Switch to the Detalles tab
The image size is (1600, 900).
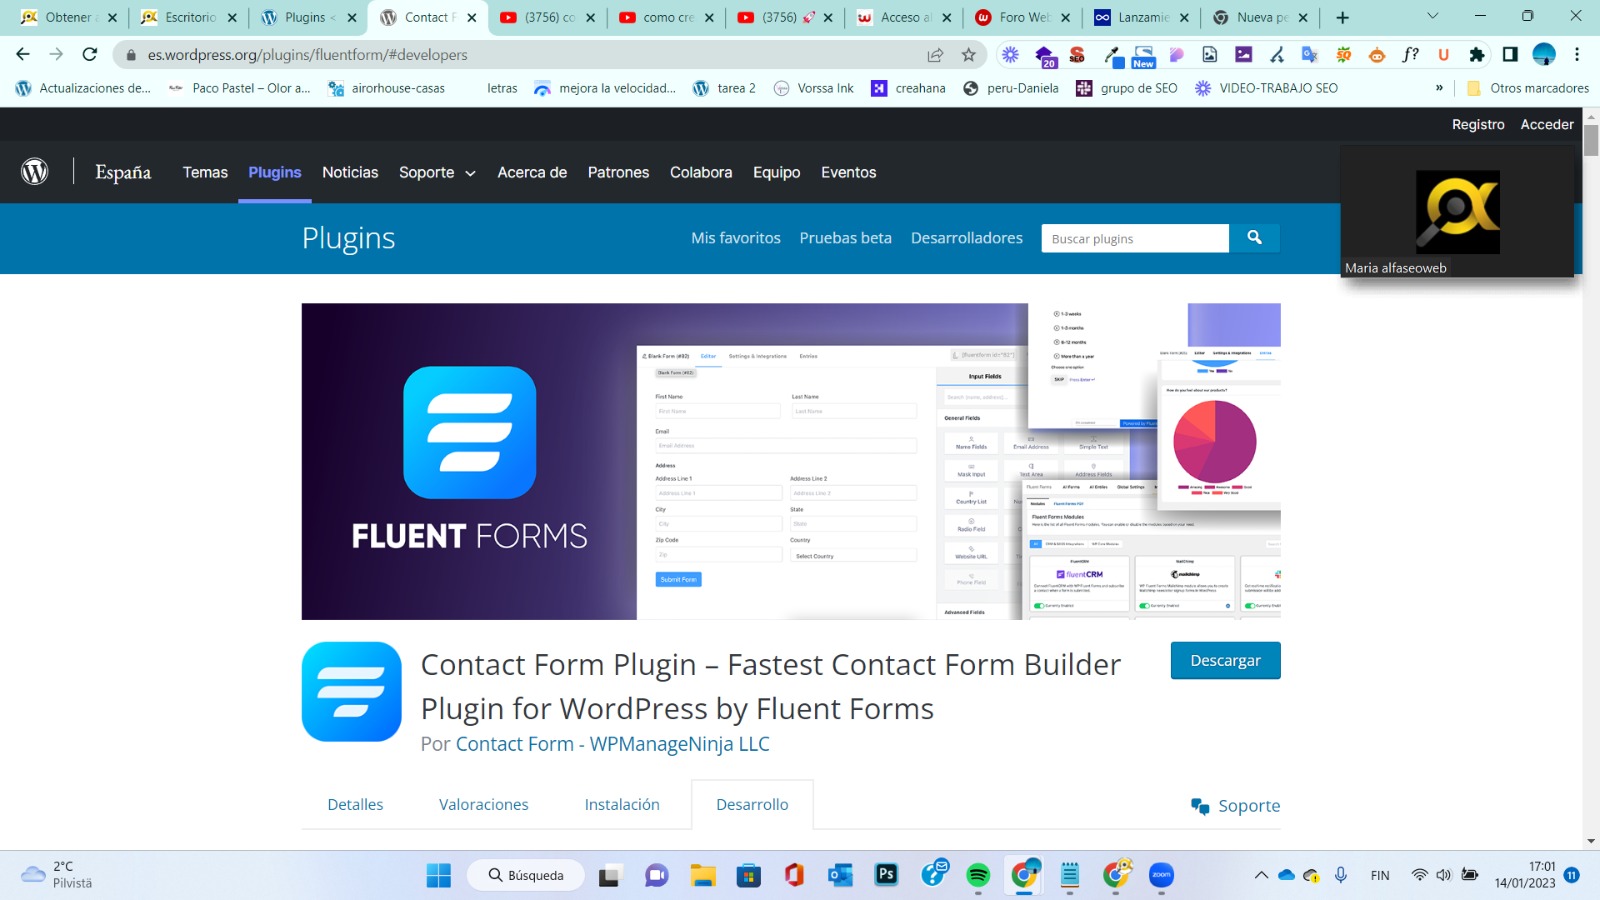tap(355, 804)
